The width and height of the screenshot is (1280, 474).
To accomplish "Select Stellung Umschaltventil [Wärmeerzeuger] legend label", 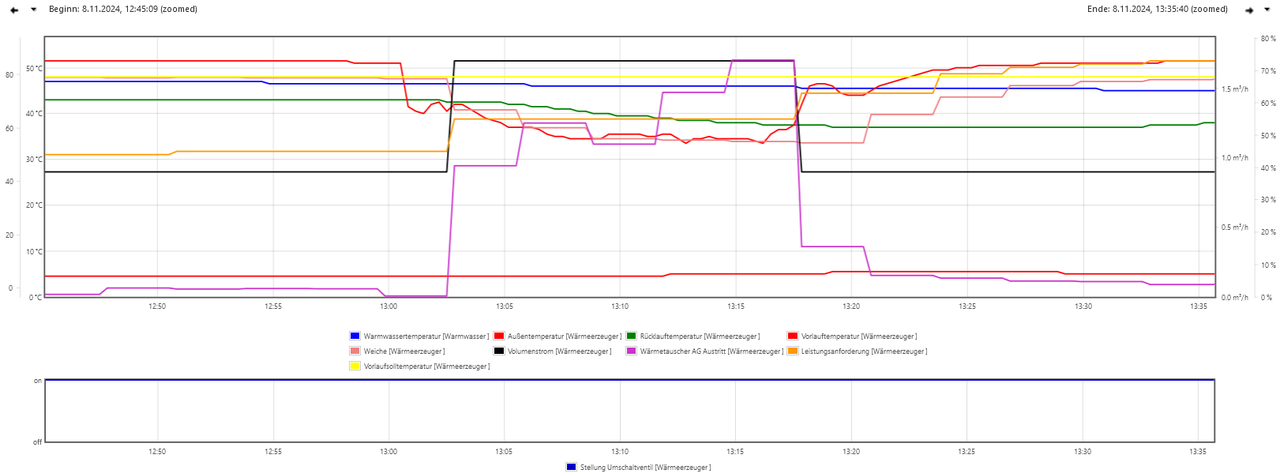I will click(x=645, y=467).
